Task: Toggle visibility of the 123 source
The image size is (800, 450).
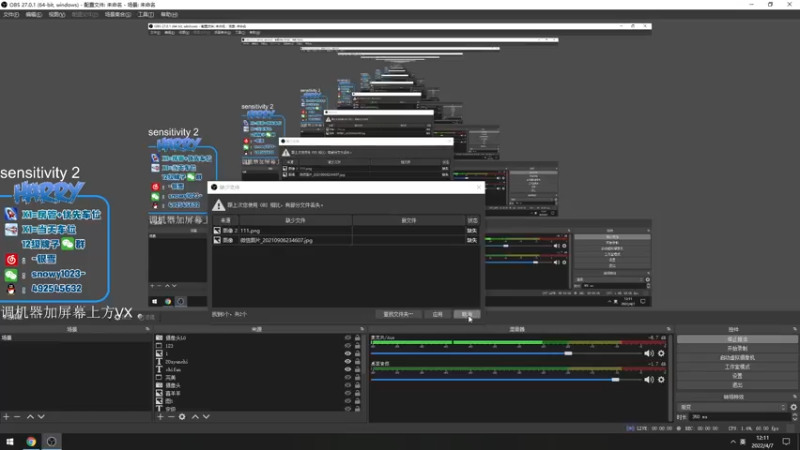Action: (x=348, y=345)
